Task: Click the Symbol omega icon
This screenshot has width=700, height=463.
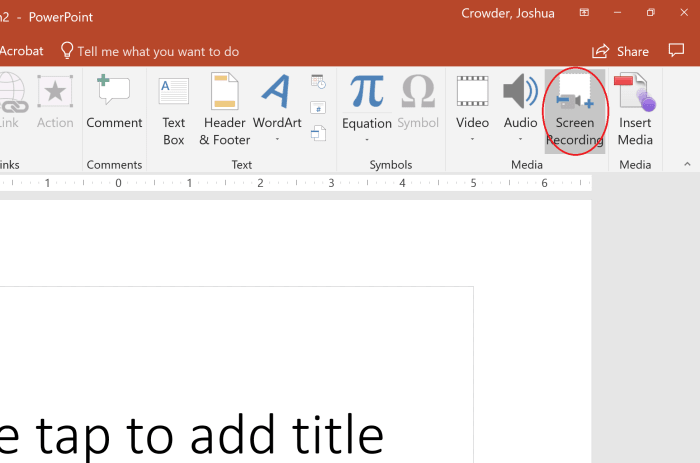Action: coord(418,92)
